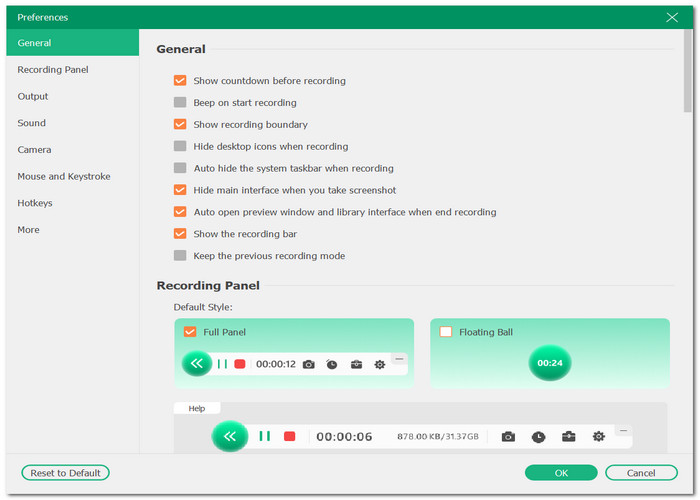Click the 00:24 floating ball preview

pos(550,363)
